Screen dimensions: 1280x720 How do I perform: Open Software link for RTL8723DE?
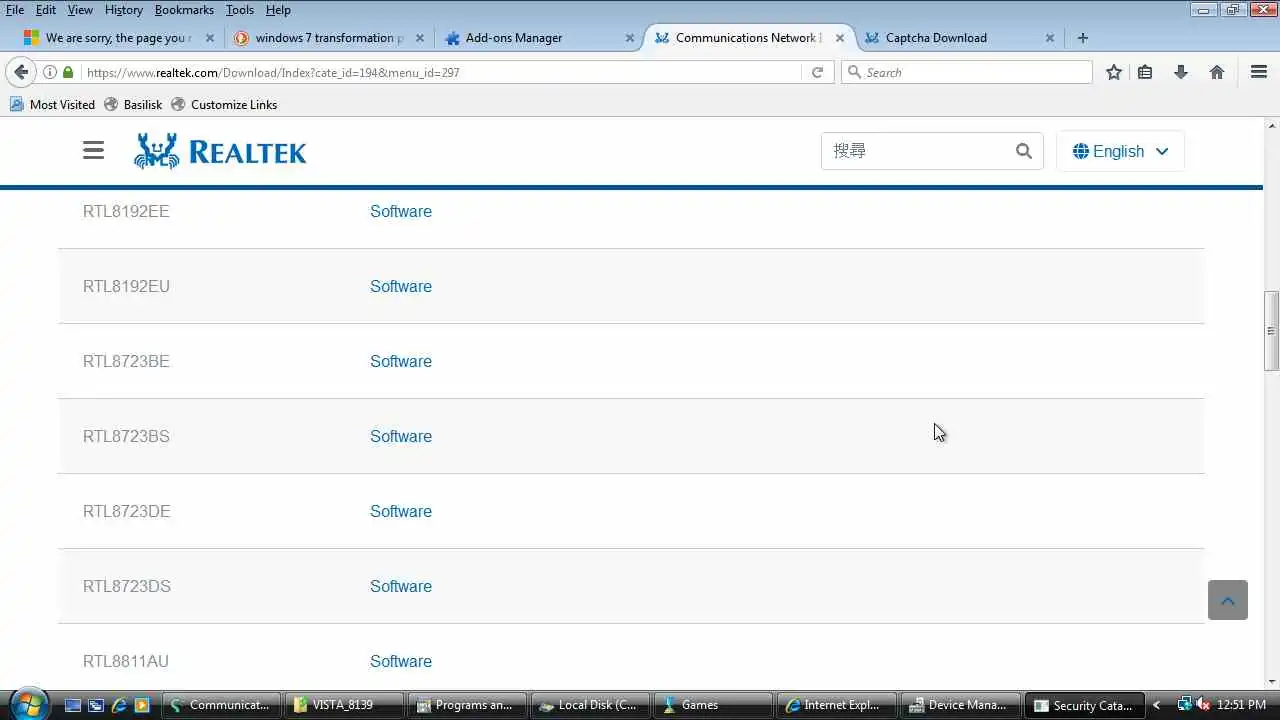tap(401, 511)
